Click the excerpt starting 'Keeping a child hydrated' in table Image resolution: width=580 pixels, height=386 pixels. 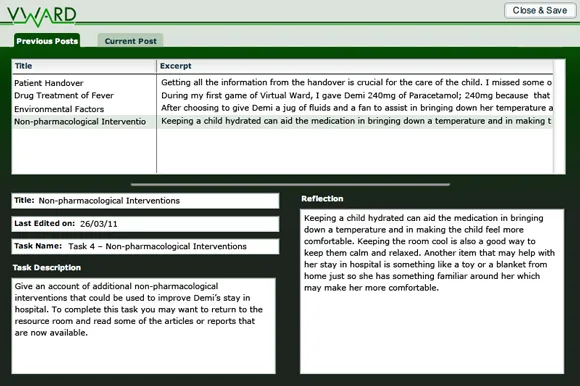(x=356, y=121)
